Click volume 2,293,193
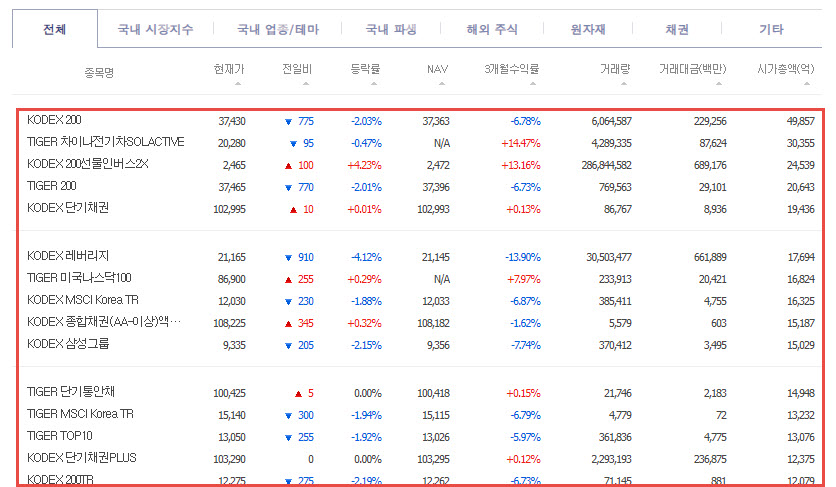 612,459
